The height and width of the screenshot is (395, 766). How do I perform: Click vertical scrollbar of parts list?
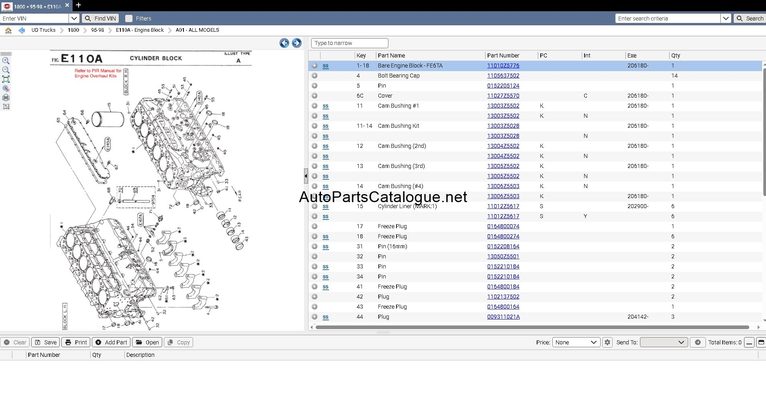(764, 132)
